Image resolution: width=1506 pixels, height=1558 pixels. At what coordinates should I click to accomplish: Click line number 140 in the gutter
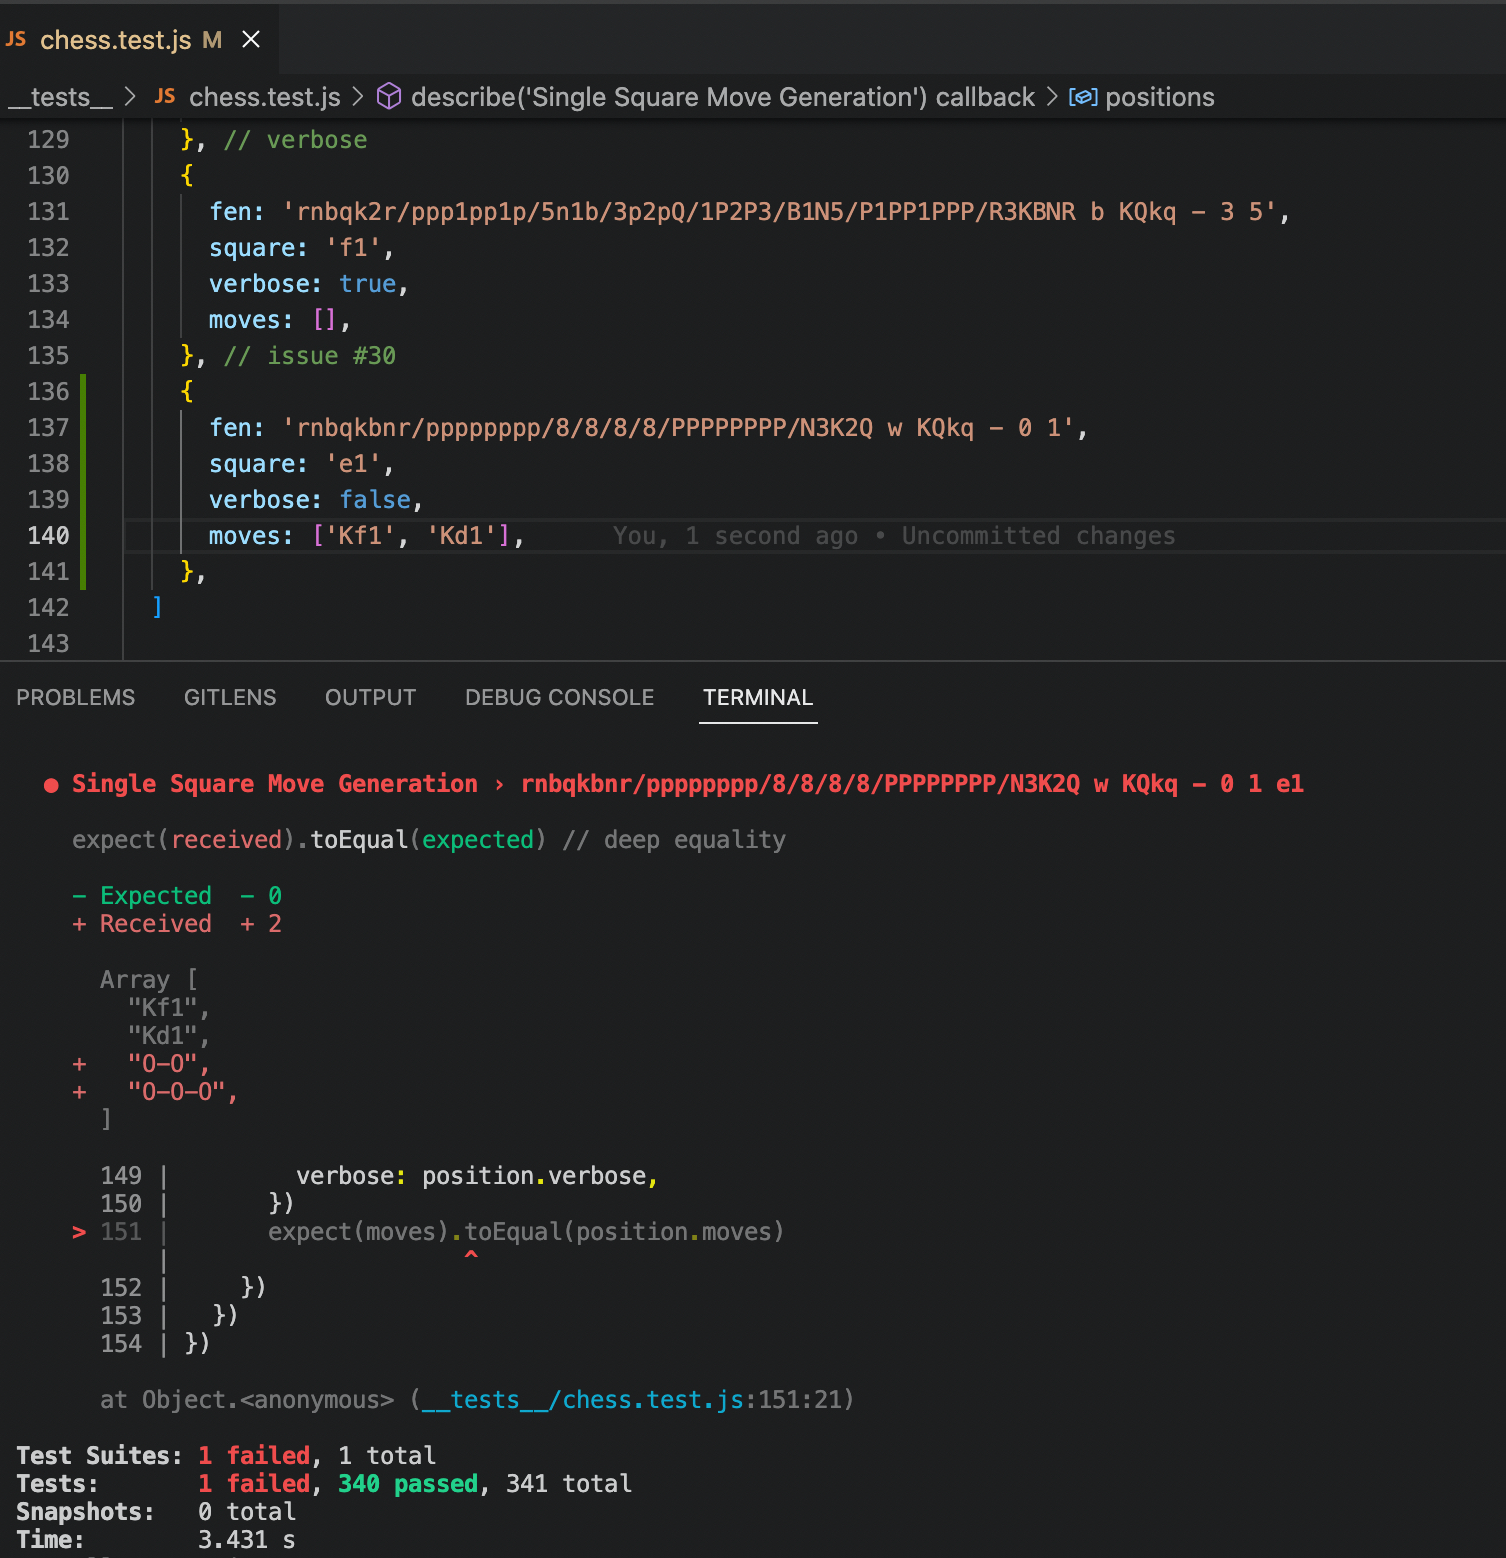click(x=47, y=535)
